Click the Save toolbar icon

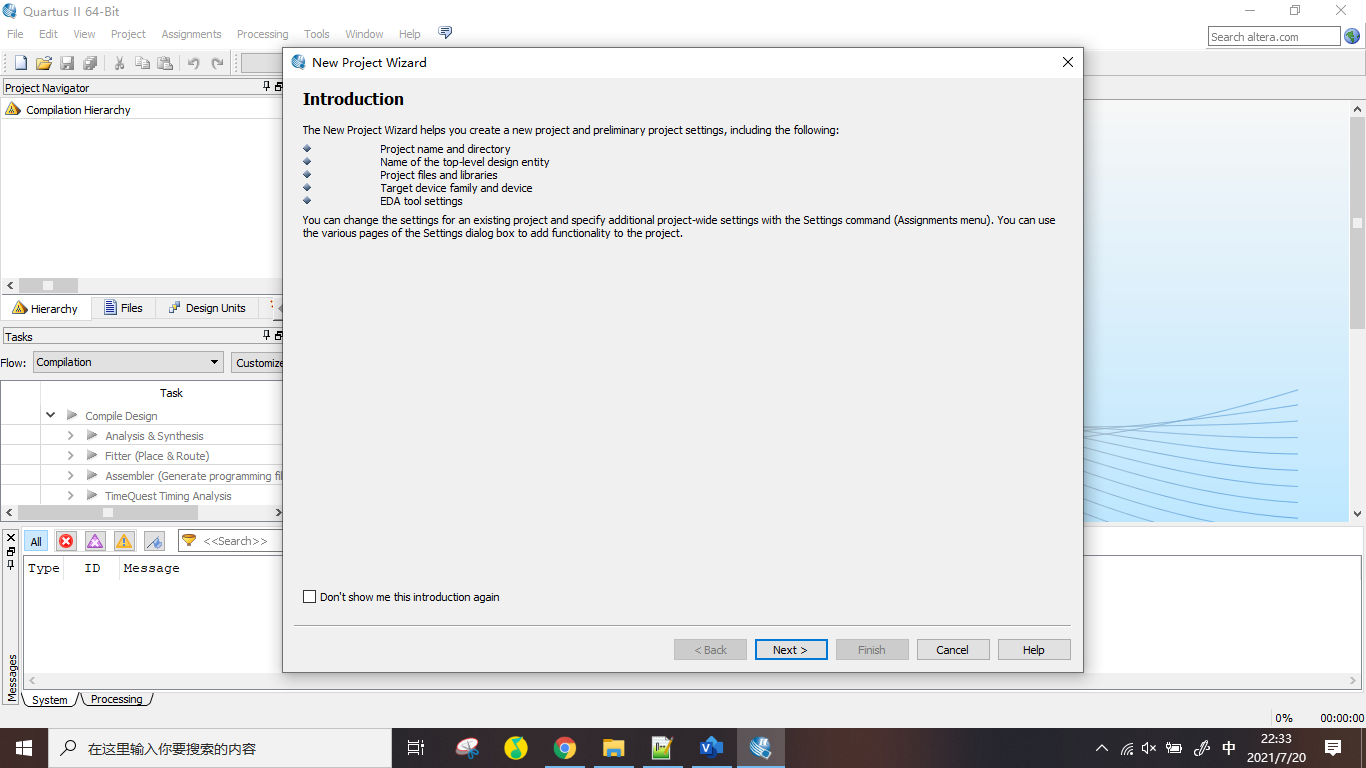pos(67,63)
